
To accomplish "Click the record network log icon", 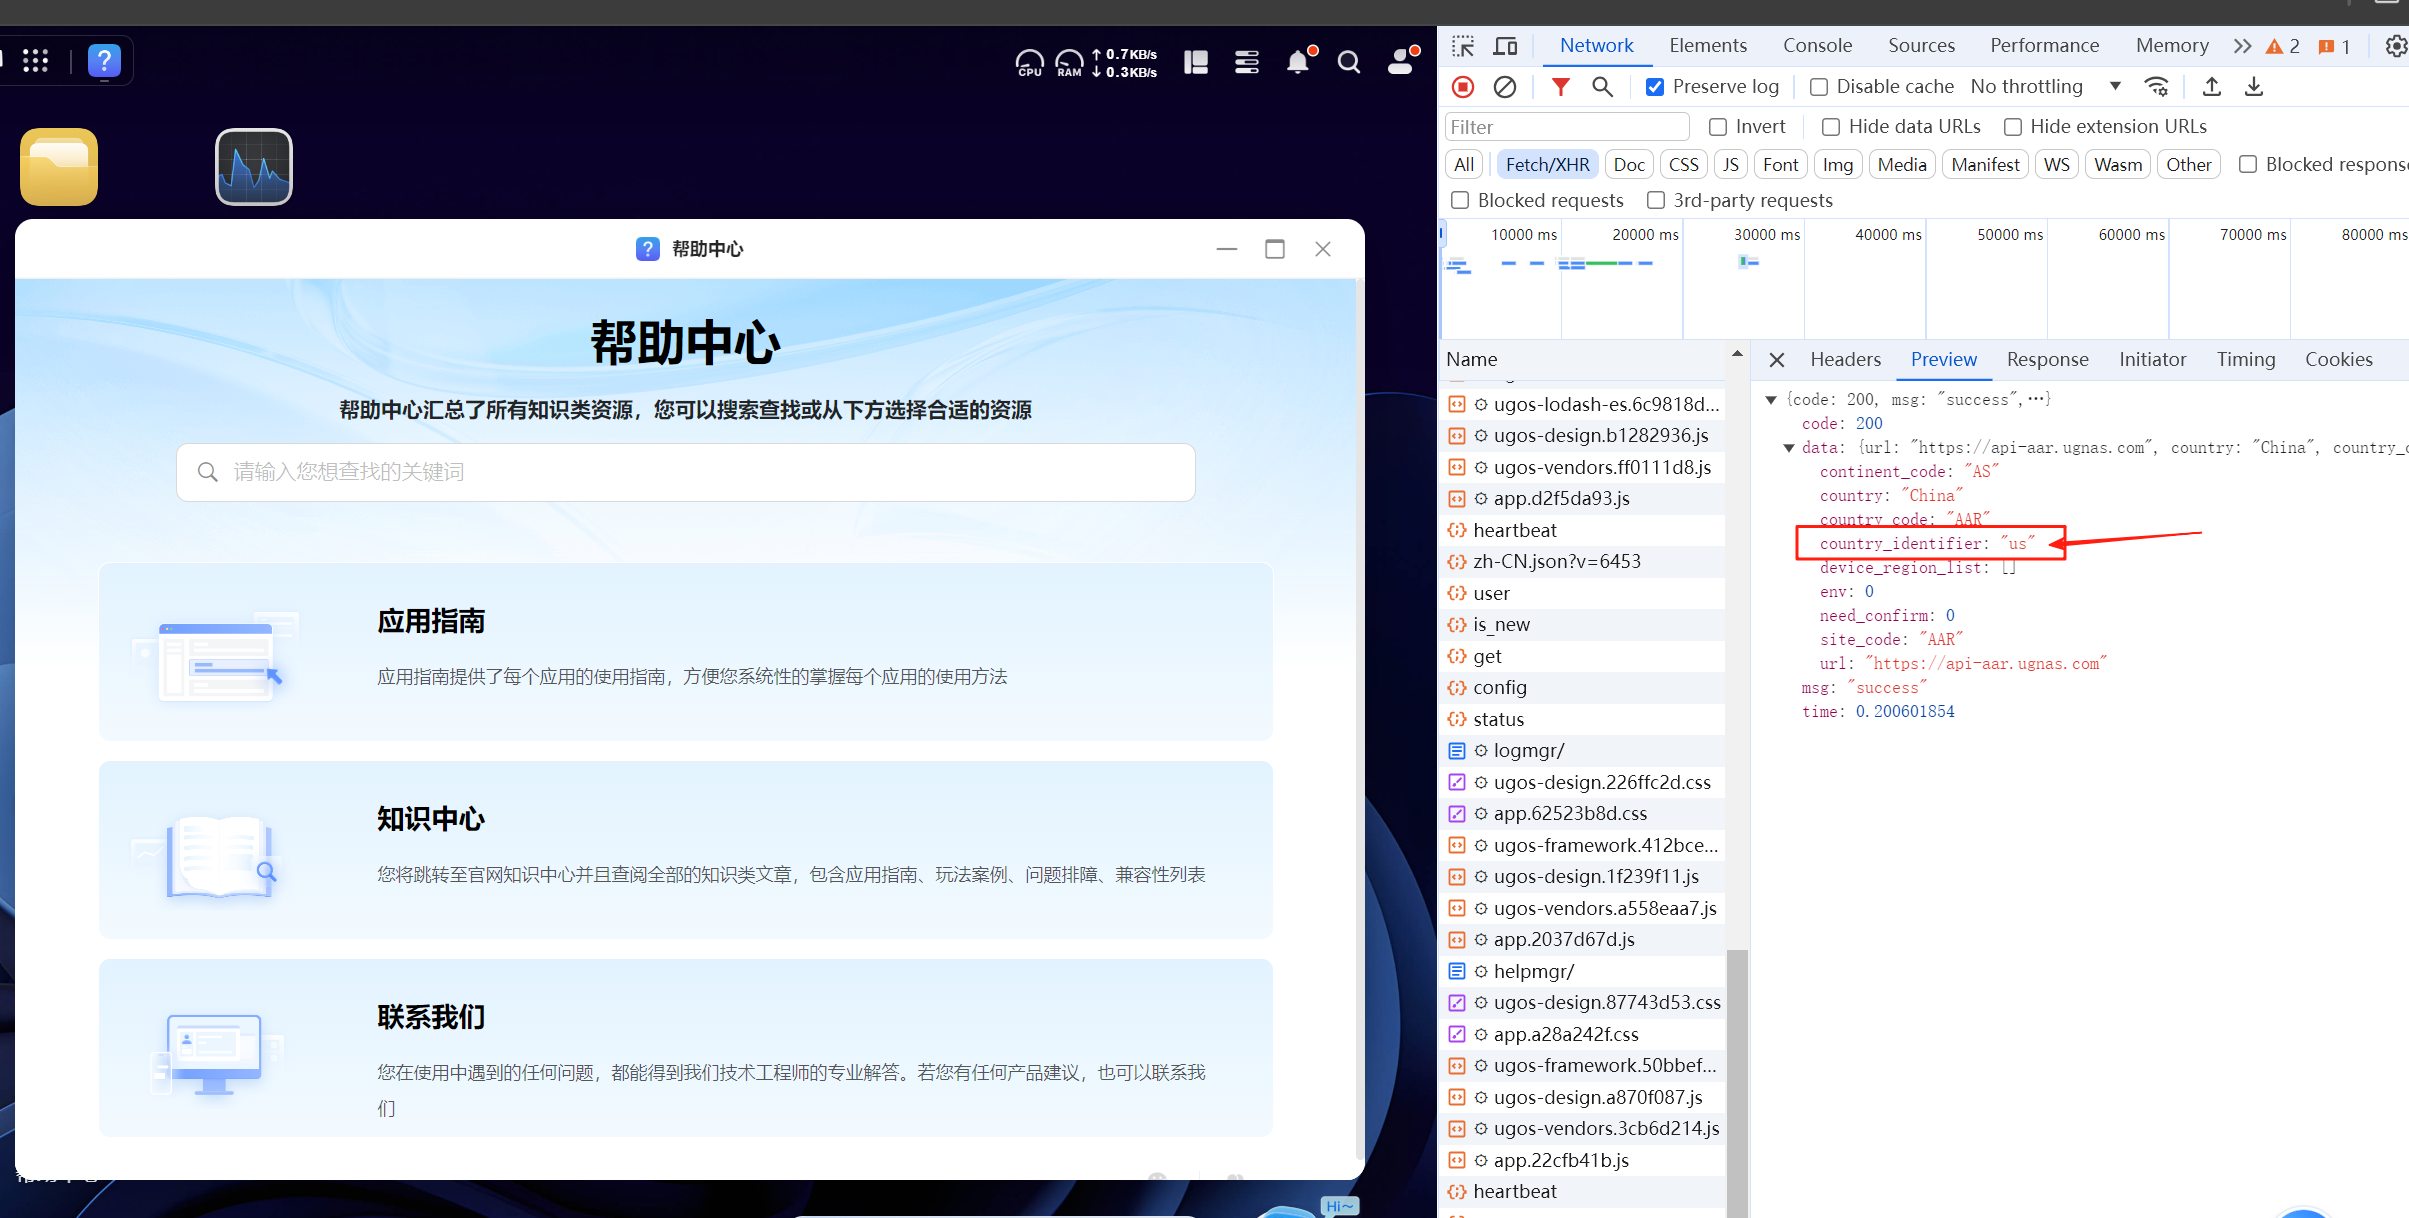I will coord(1463,87).
